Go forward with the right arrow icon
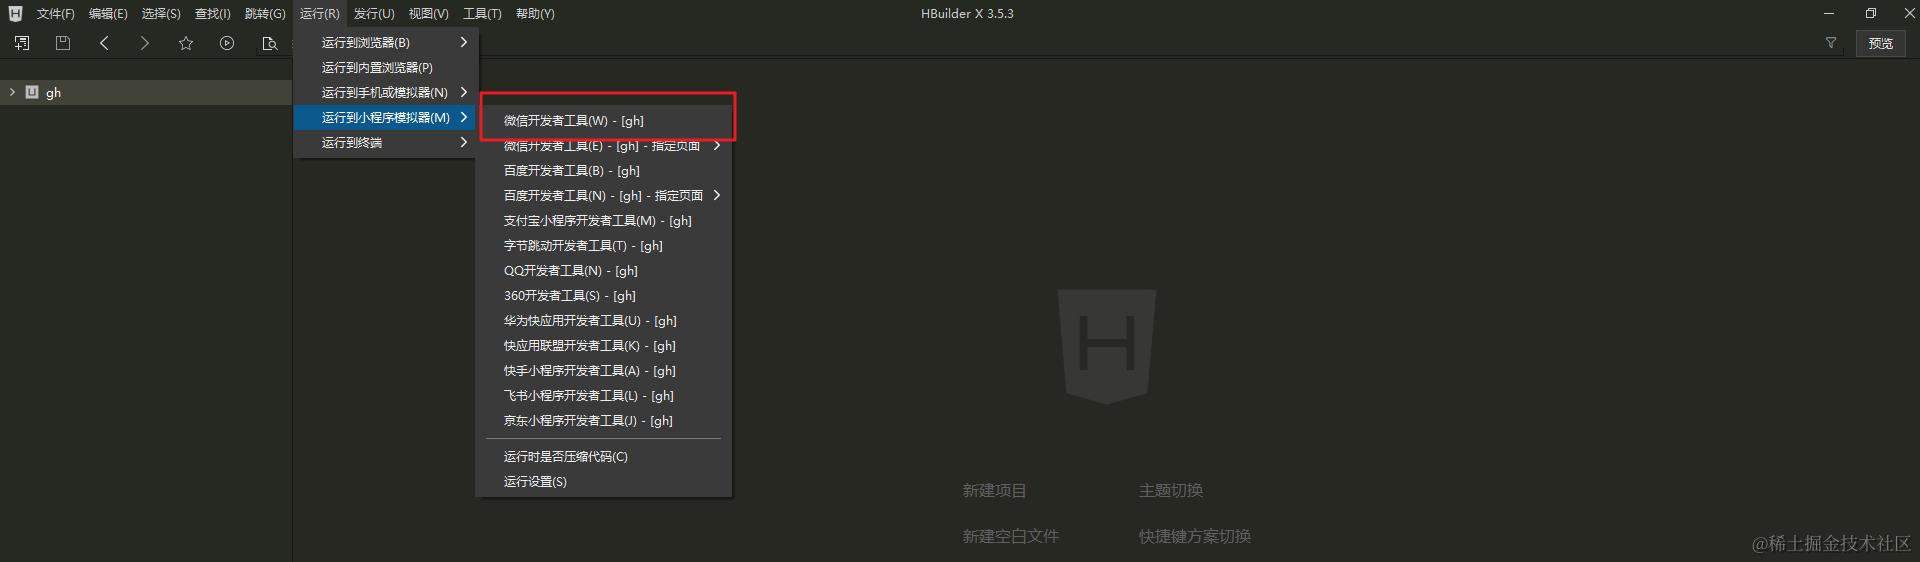 click(145, 43)
